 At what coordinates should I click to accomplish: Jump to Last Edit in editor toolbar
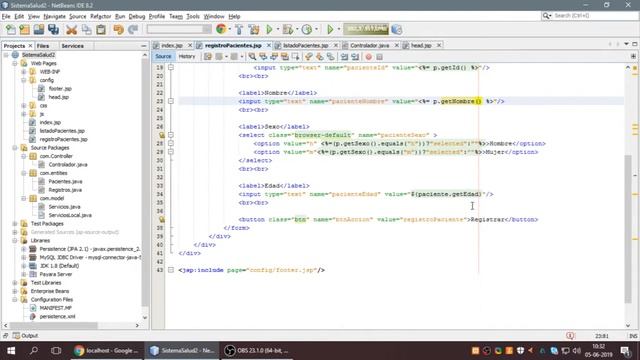point(208,57)
